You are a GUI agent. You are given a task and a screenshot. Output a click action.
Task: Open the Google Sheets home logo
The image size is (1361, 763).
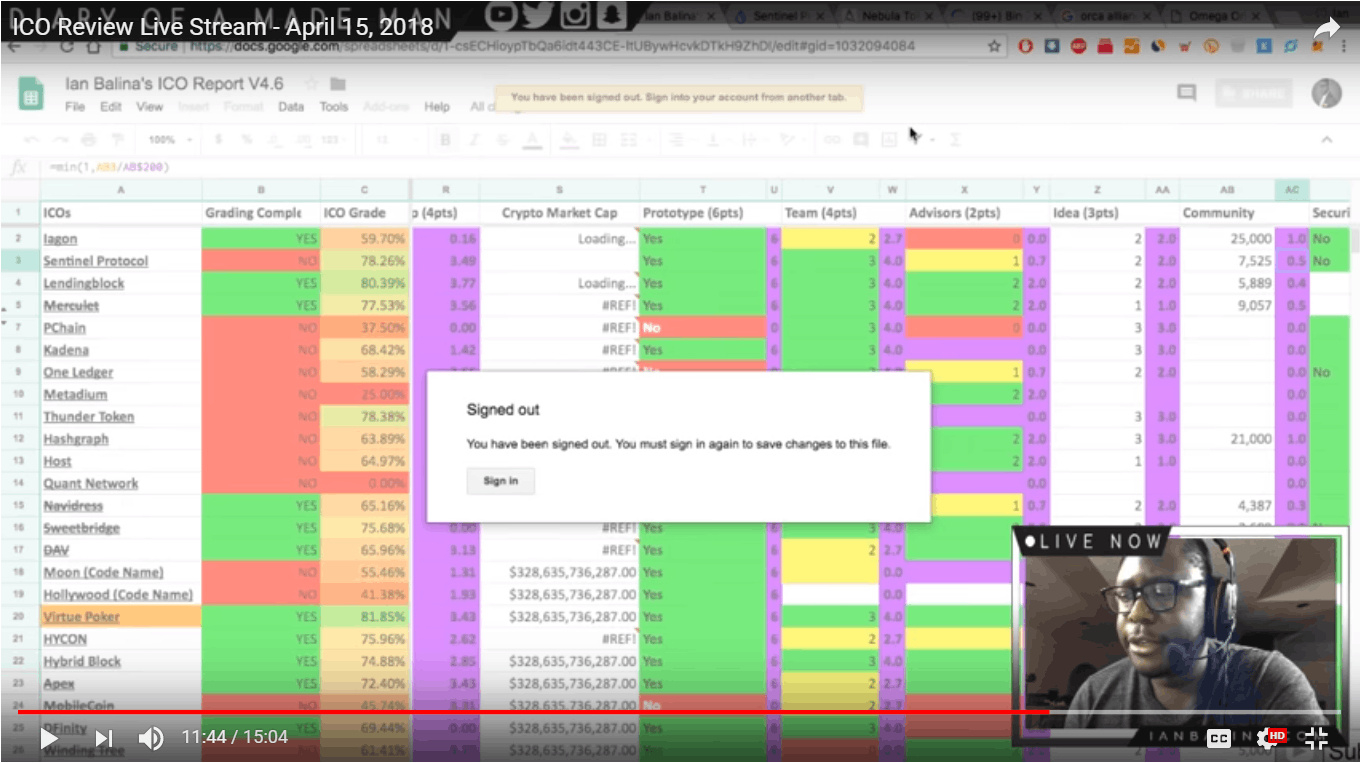coord(31,94)
